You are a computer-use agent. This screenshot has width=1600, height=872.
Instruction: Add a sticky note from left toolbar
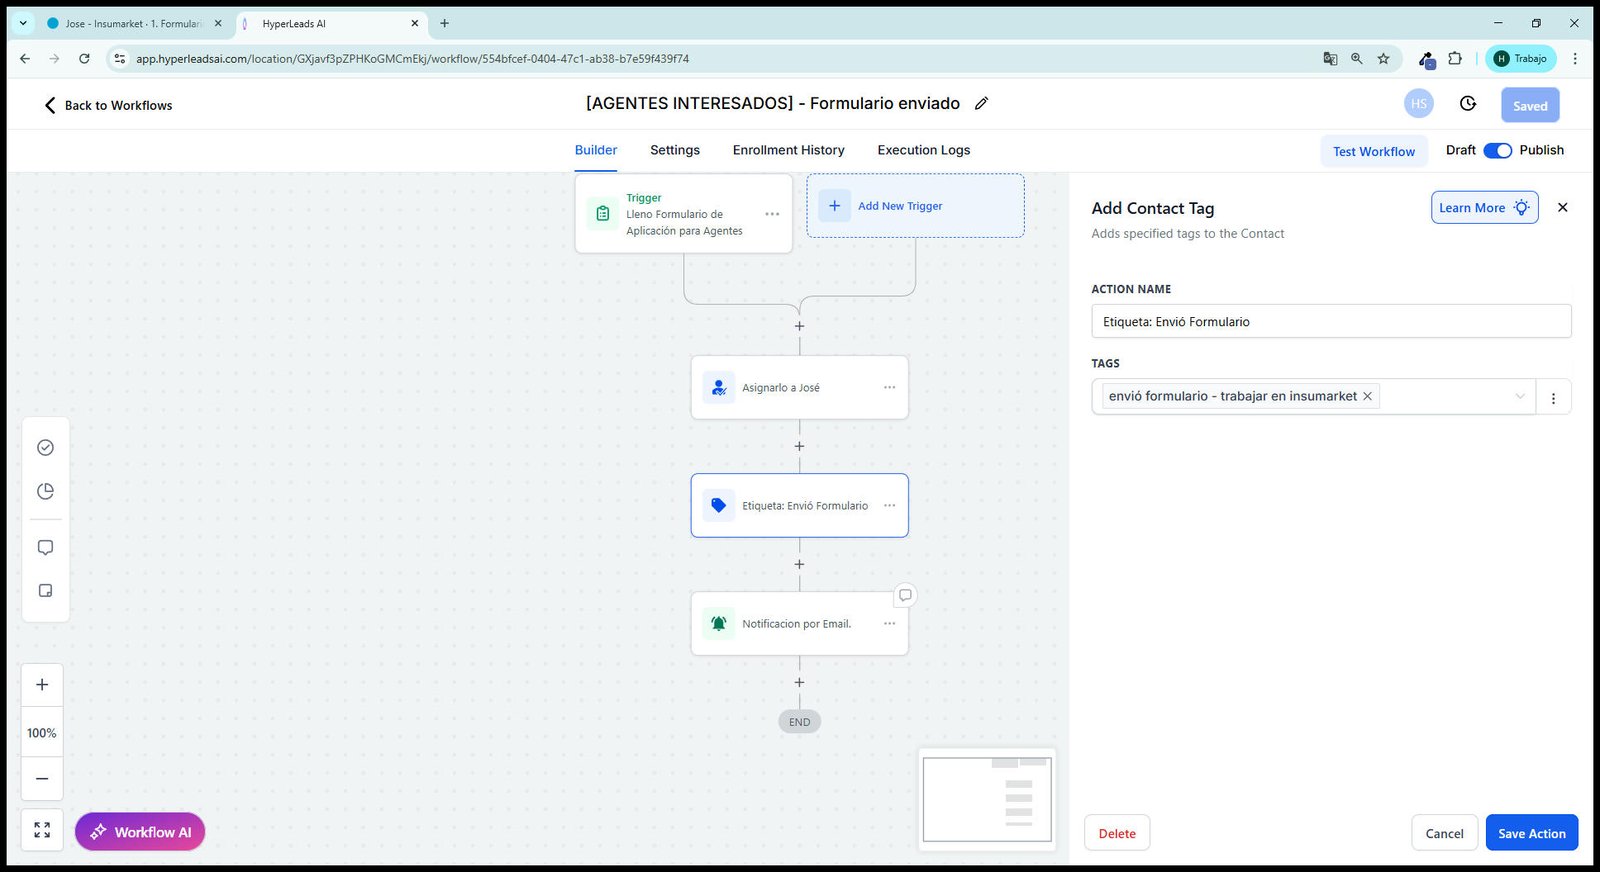pos(45,591)
